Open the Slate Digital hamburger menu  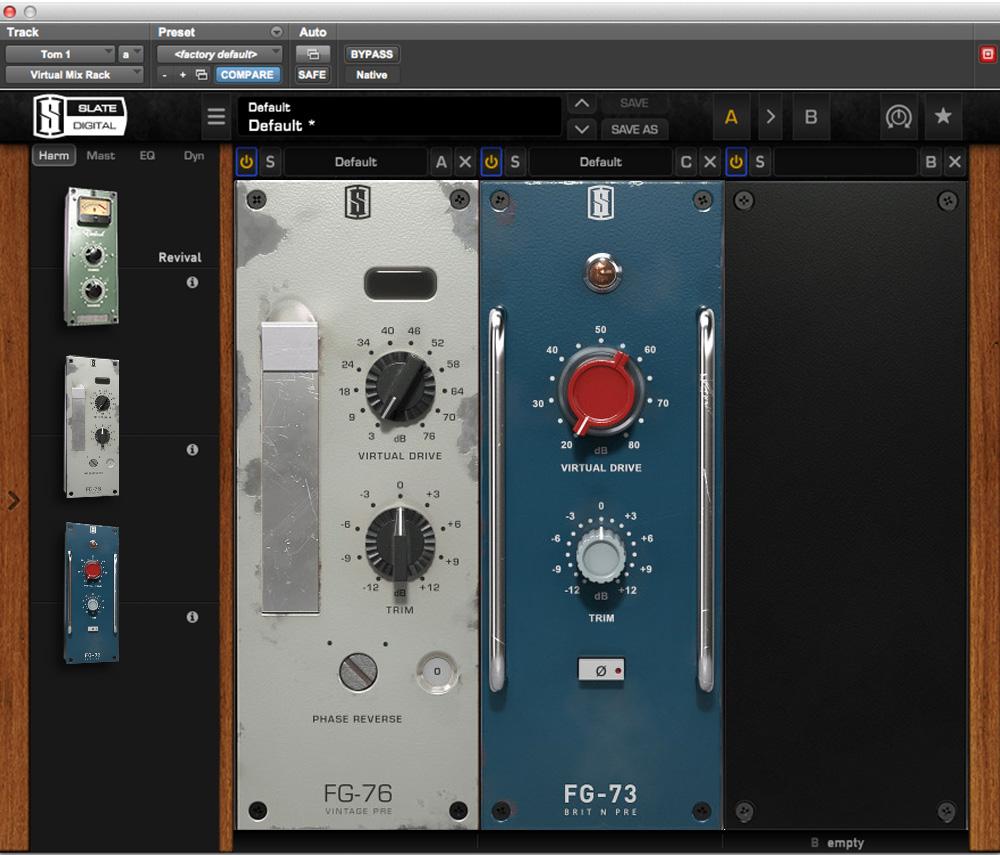click(216, 117)
